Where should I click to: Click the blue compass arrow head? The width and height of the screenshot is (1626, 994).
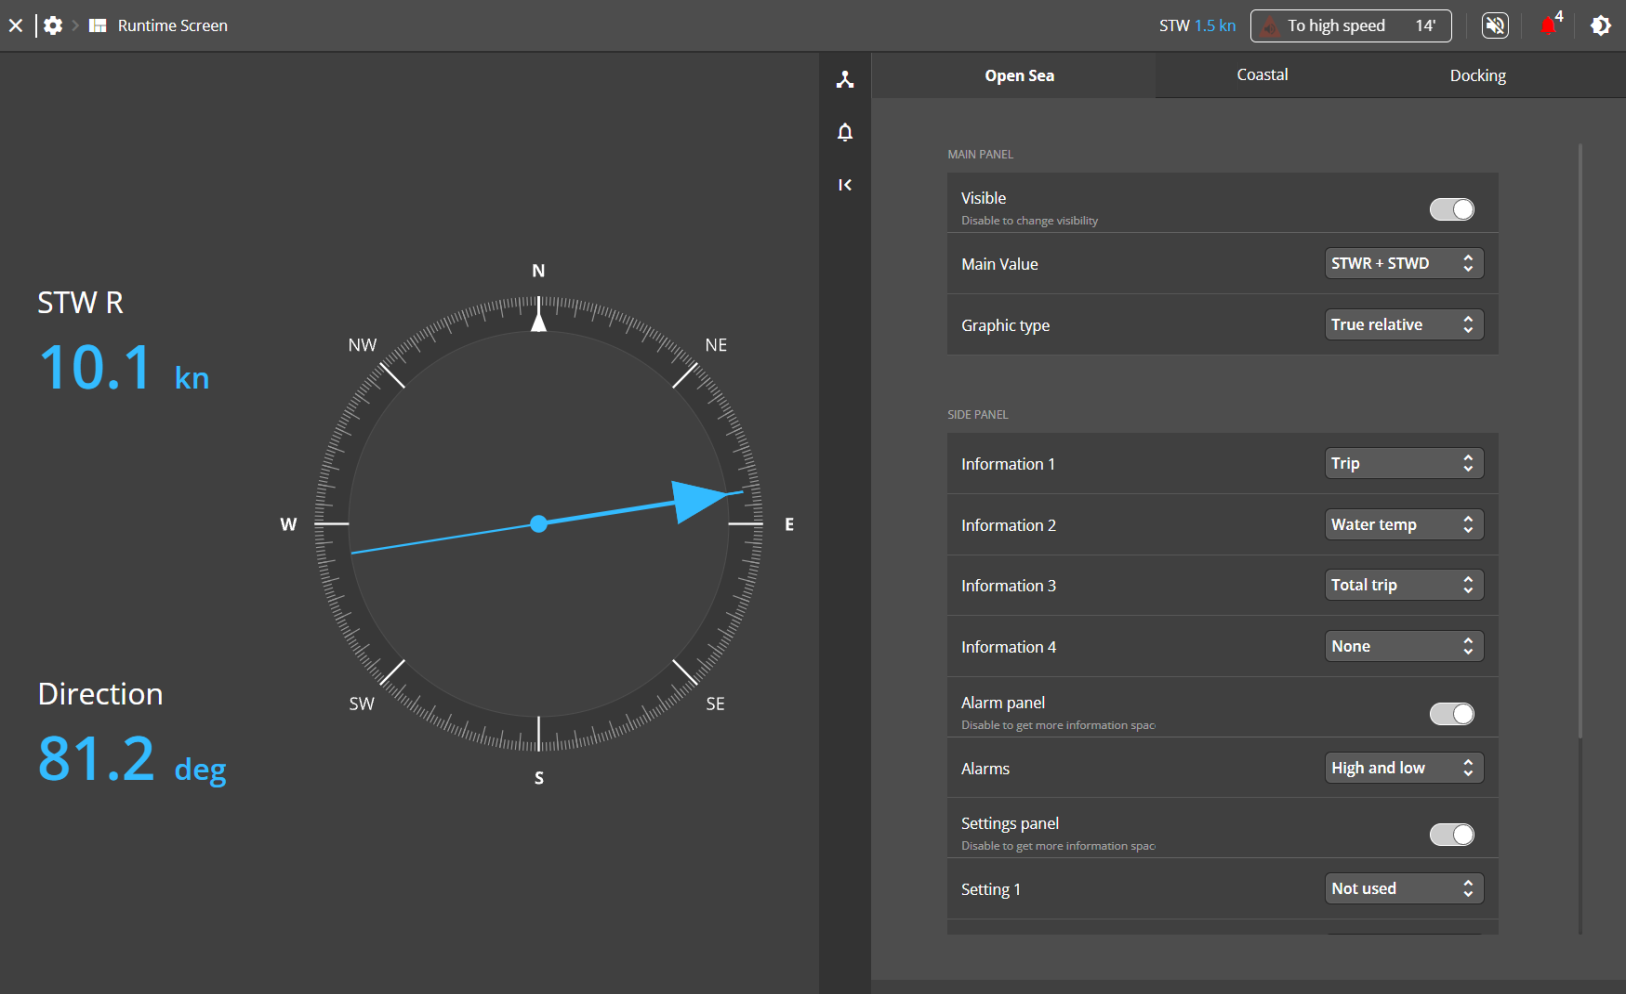point(700,500)
